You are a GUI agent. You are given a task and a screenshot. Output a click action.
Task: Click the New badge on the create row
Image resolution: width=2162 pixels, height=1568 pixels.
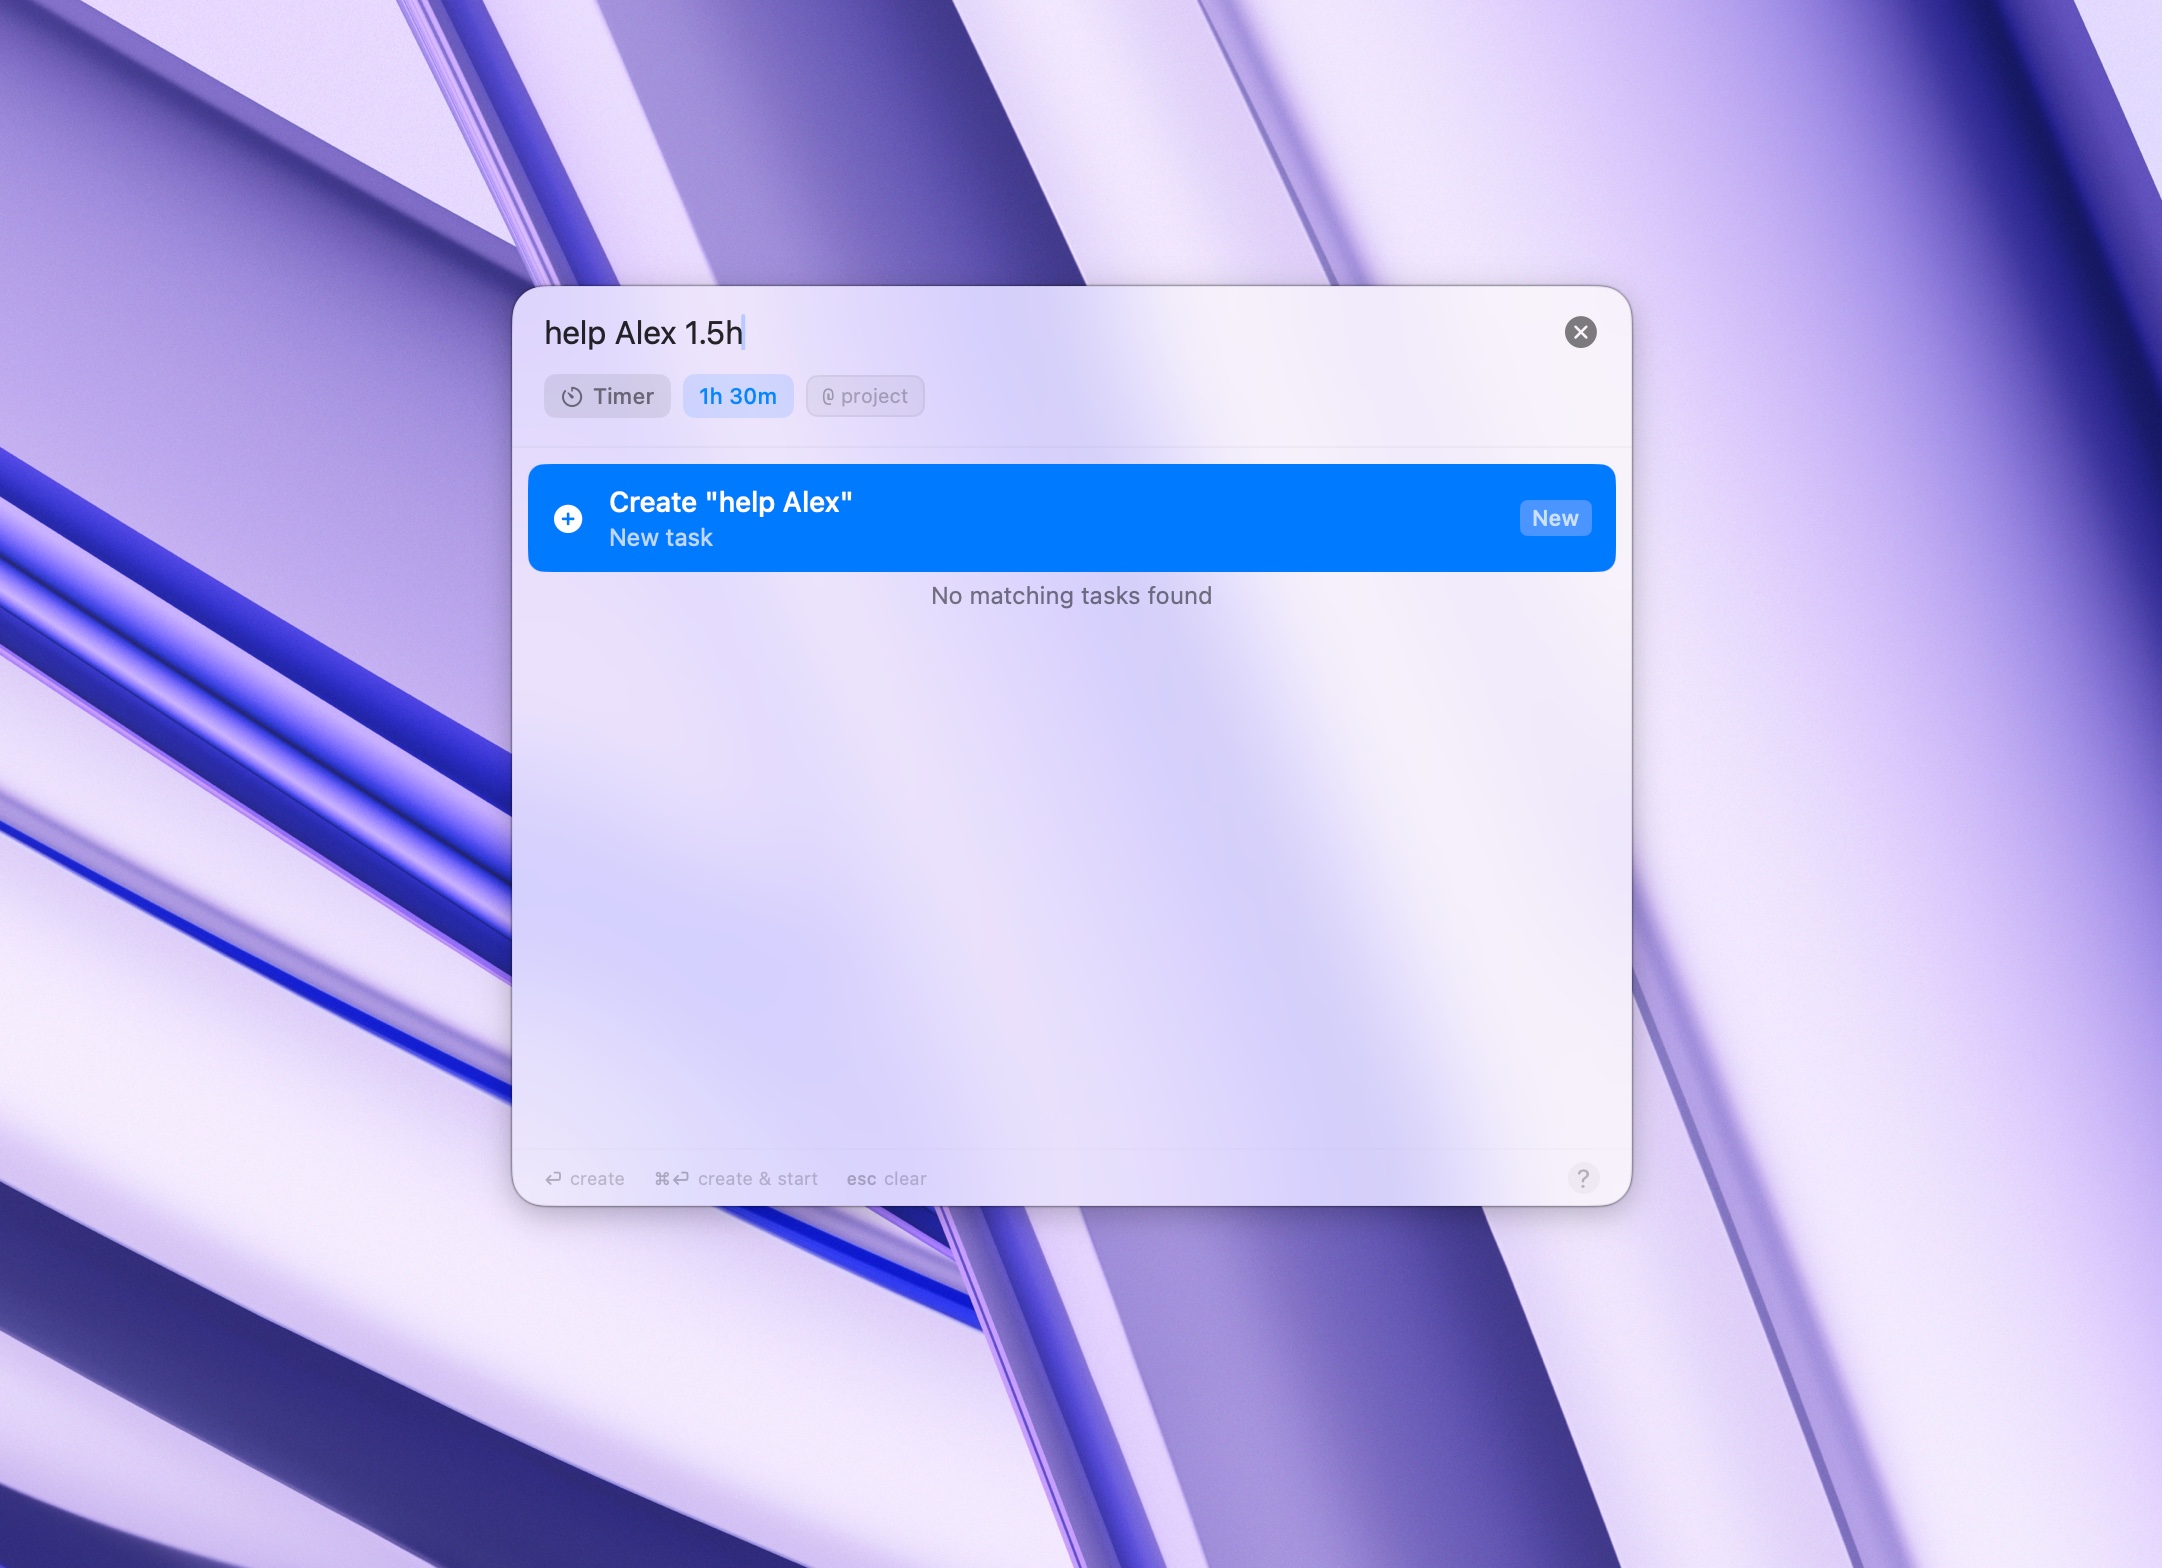pos(1554,518)
